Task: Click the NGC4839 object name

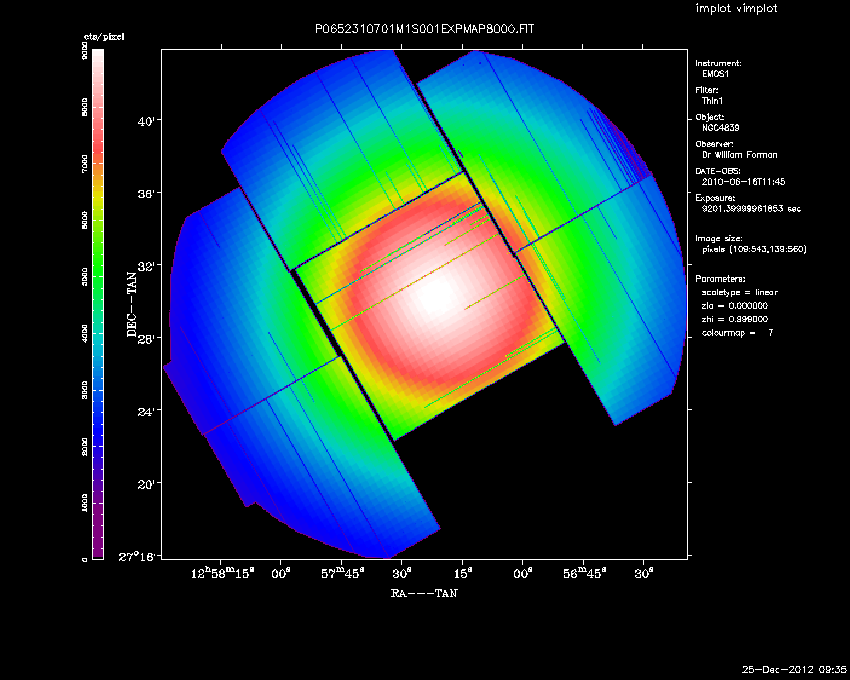Action: pos(720,128)
